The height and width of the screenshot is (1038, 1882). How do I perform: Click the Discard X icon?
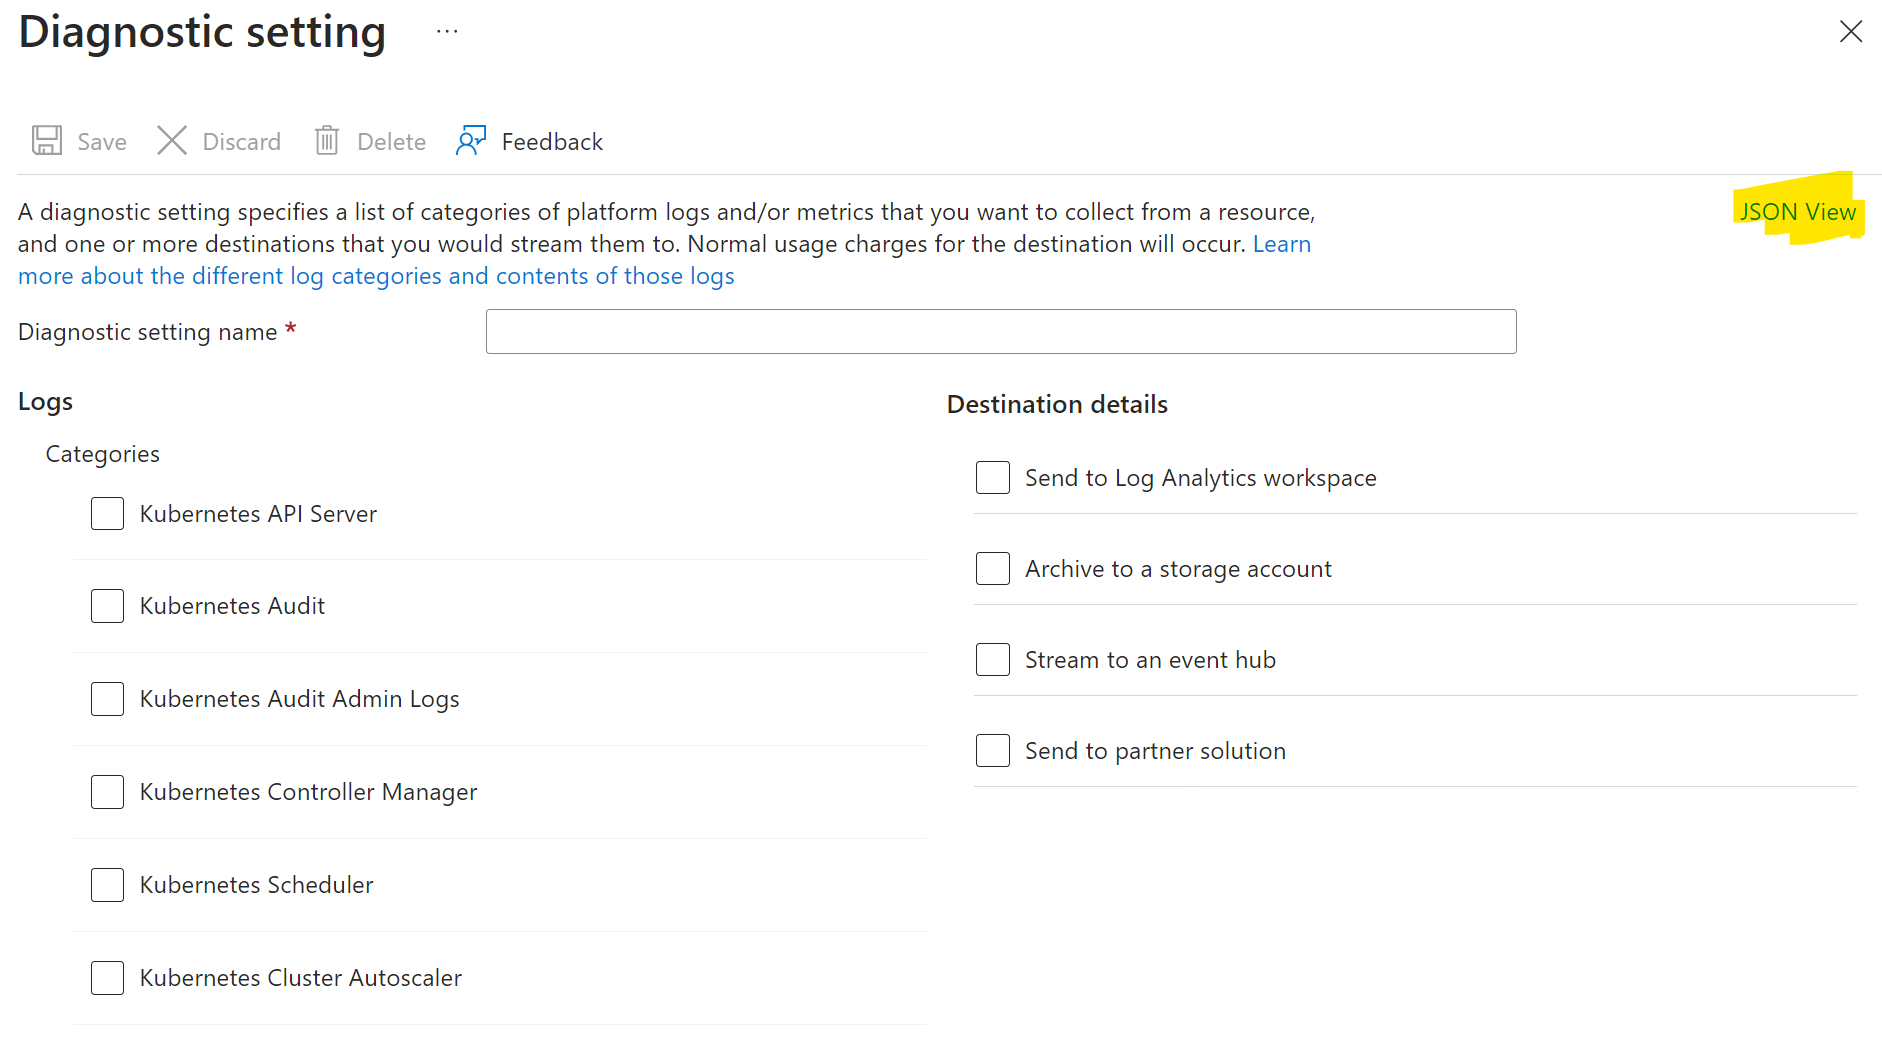tap(172, 141)
